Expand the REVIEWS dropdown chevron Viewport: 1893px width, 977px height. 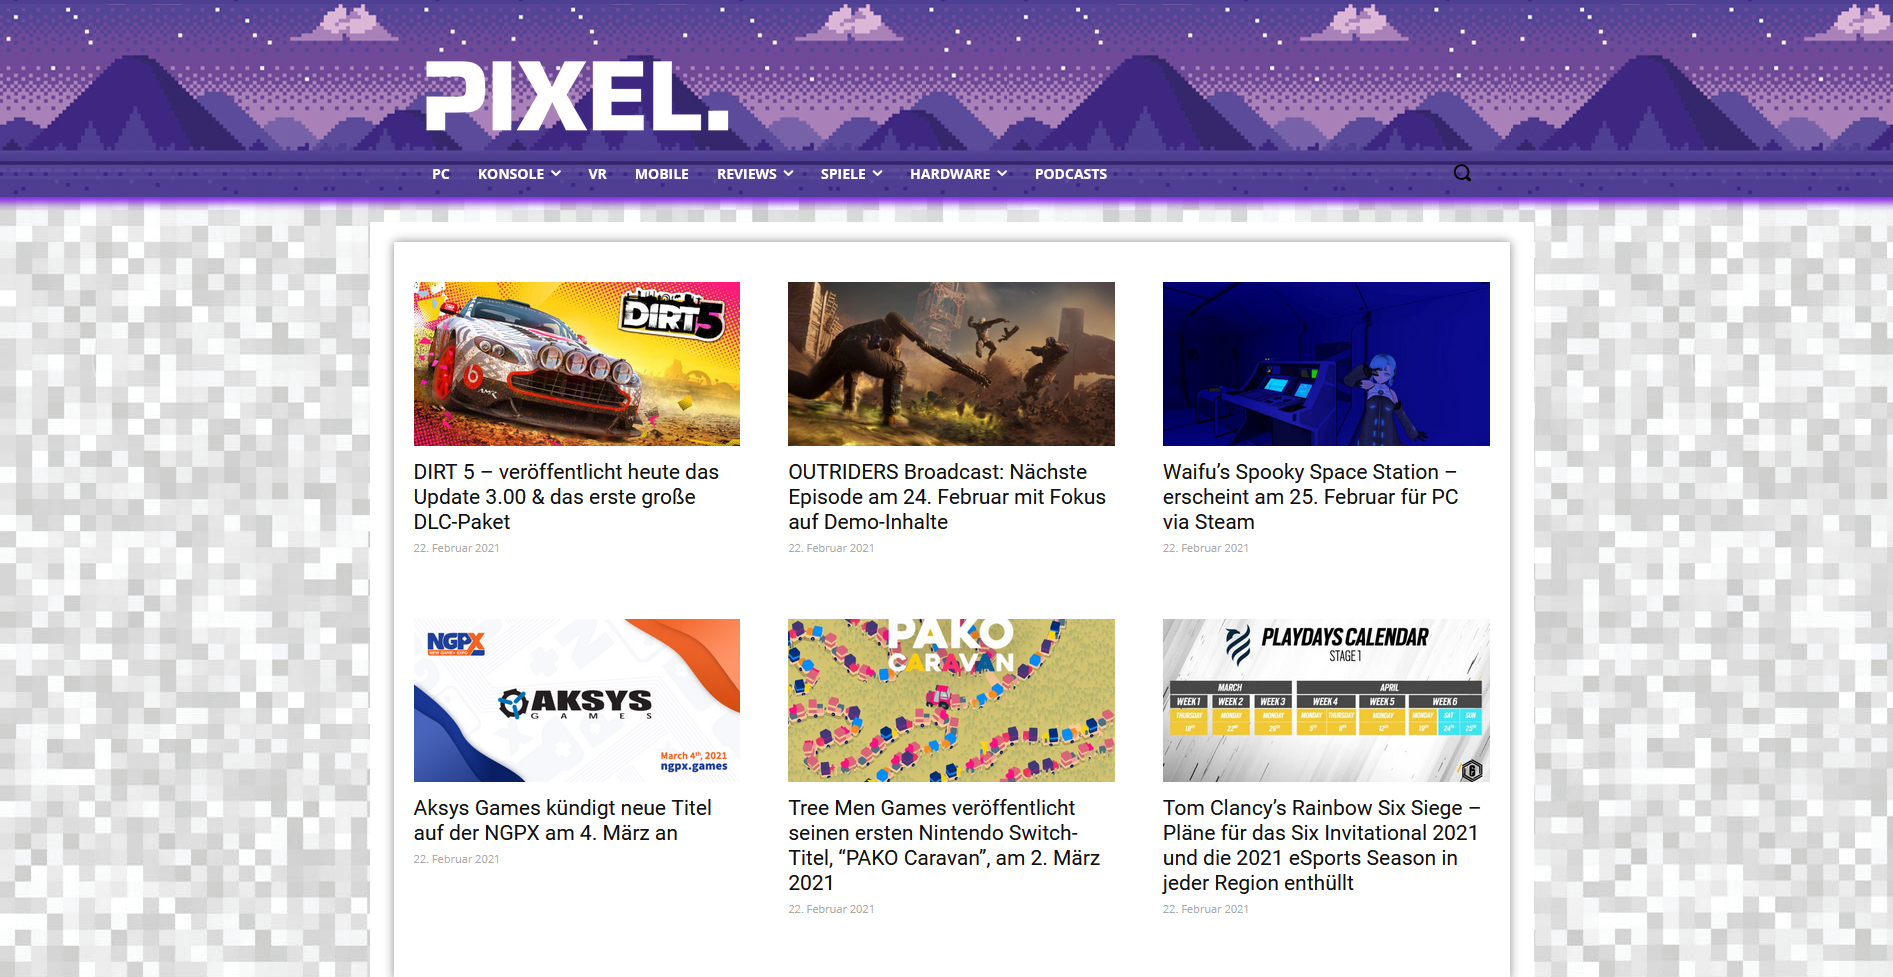(789, 174)
